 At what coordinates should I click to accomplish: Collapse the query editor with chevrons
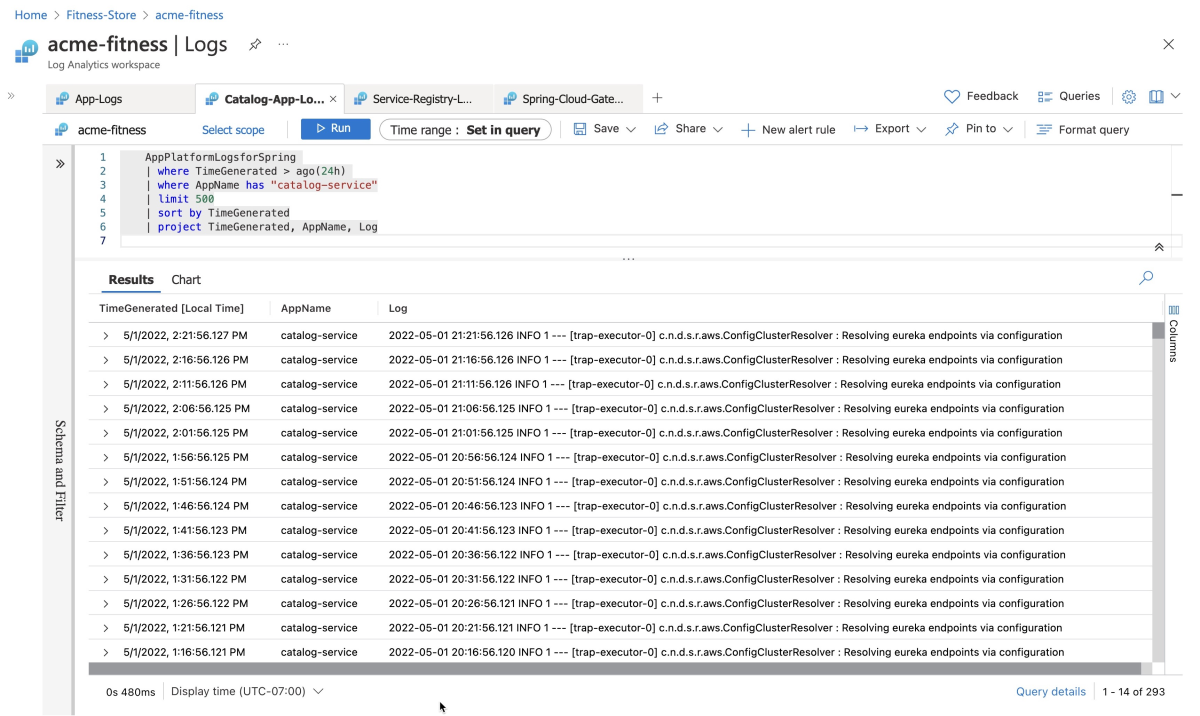(1159, 247)
